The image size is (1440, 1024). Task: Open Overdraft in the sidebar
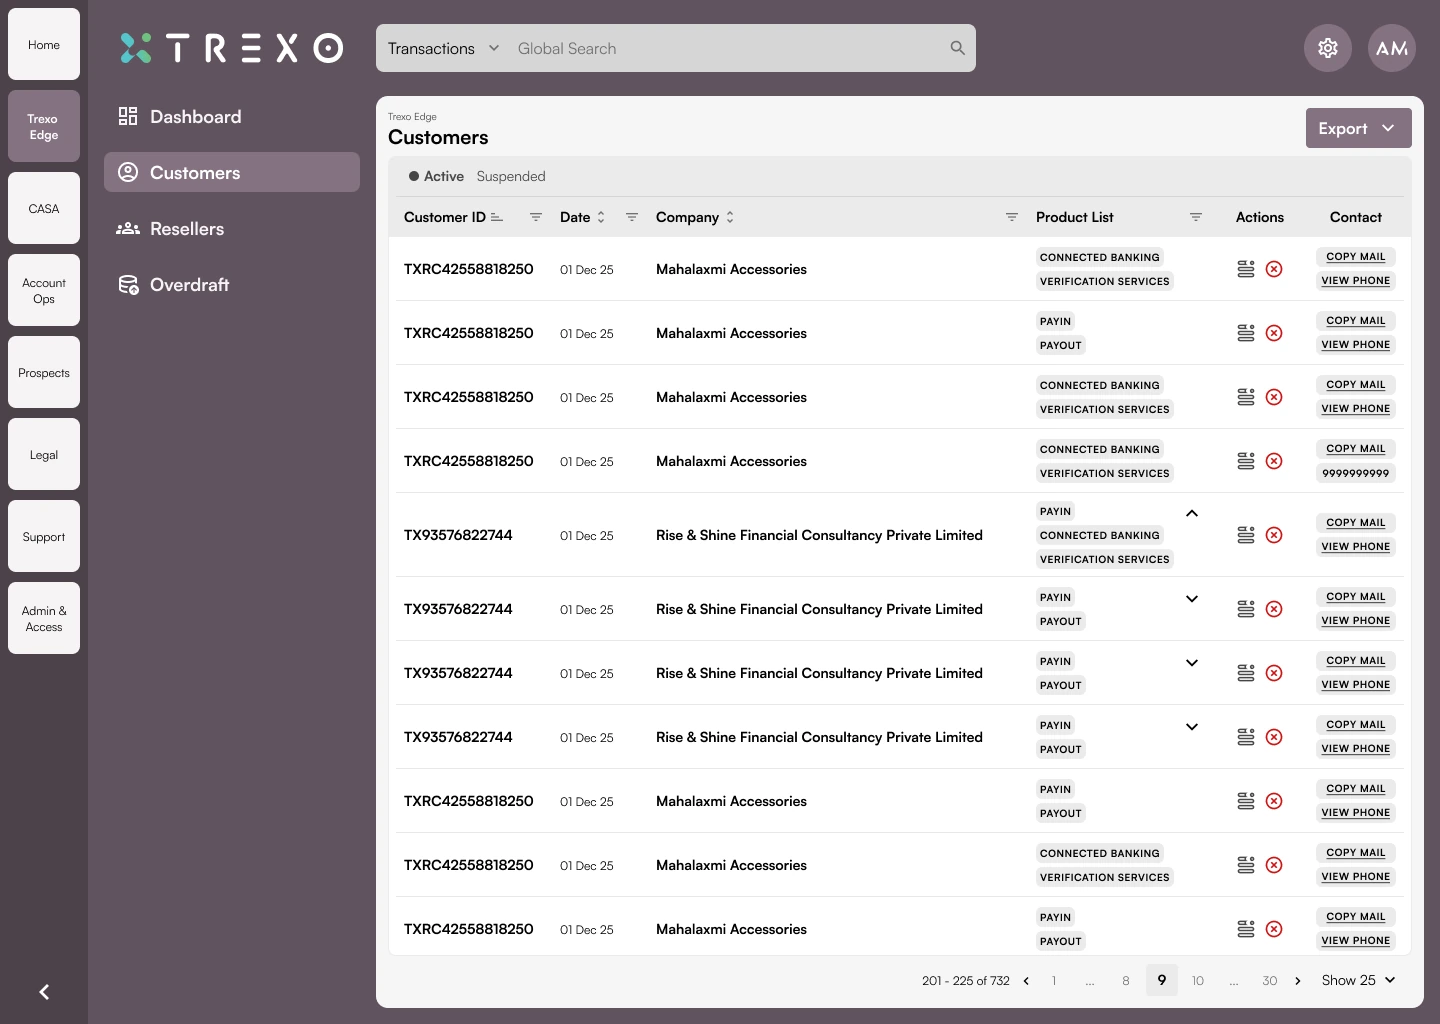tap(232, 284)
